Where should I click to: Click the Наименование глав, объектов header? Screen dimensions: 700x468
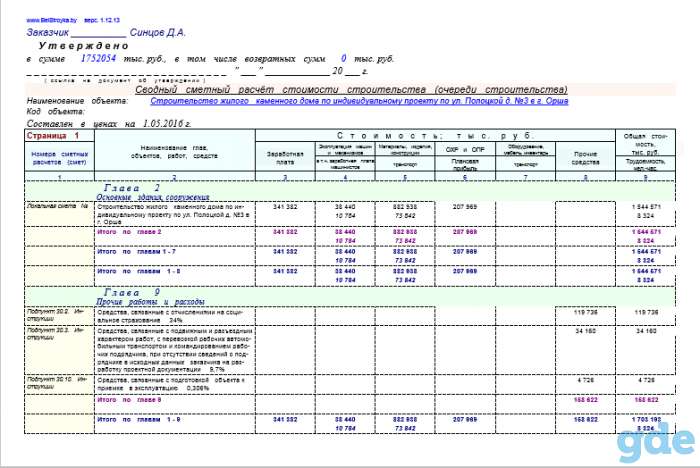click(x=174, y=152)
